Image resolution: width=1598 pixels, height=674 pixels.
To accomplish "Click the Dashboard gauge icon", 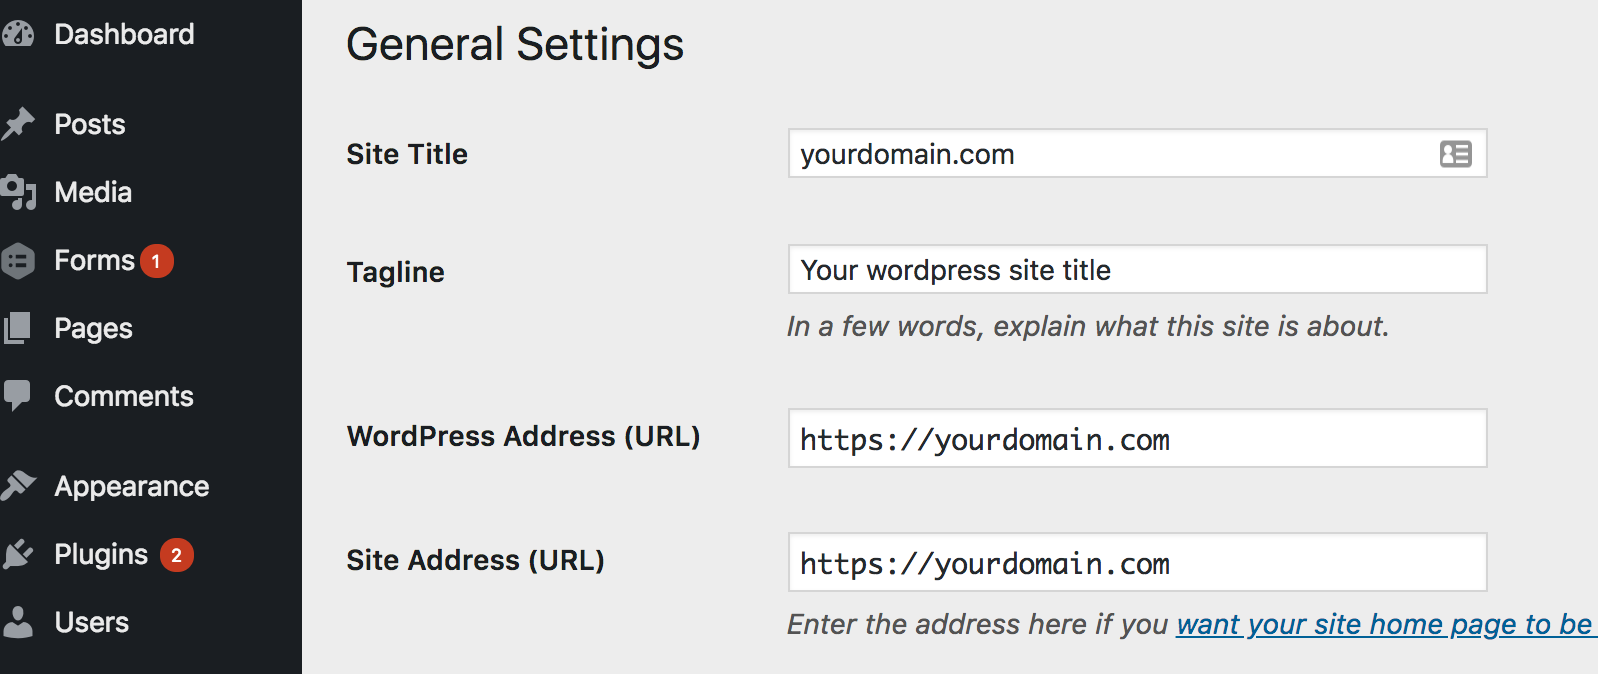I will pos(17,34).
